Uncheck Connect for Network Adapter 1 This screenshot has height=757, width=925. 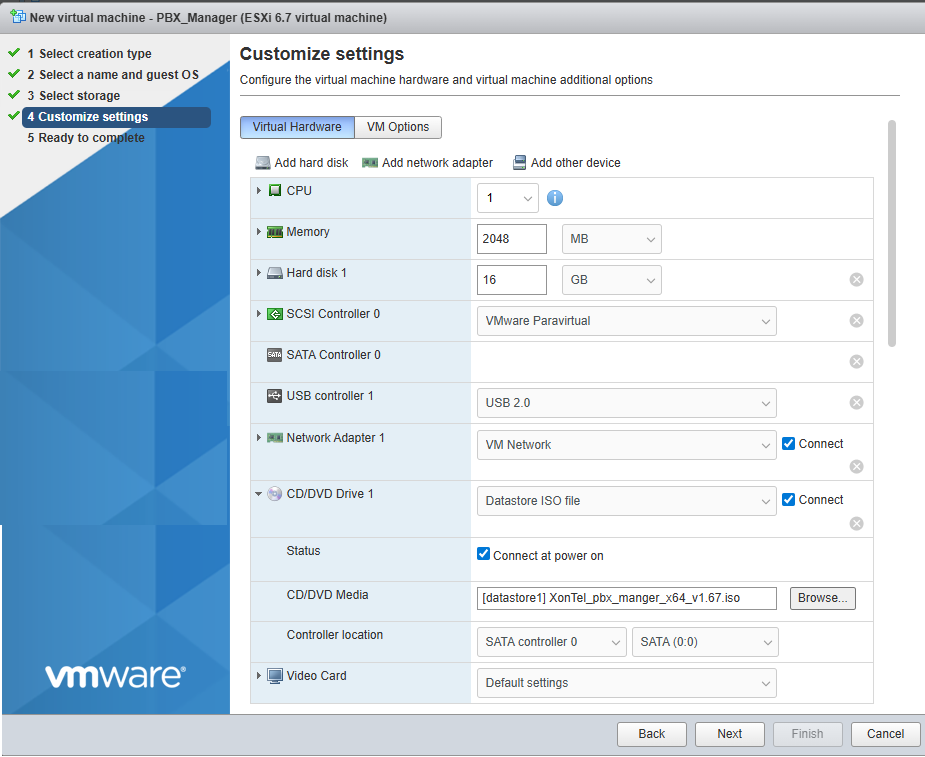789,444
